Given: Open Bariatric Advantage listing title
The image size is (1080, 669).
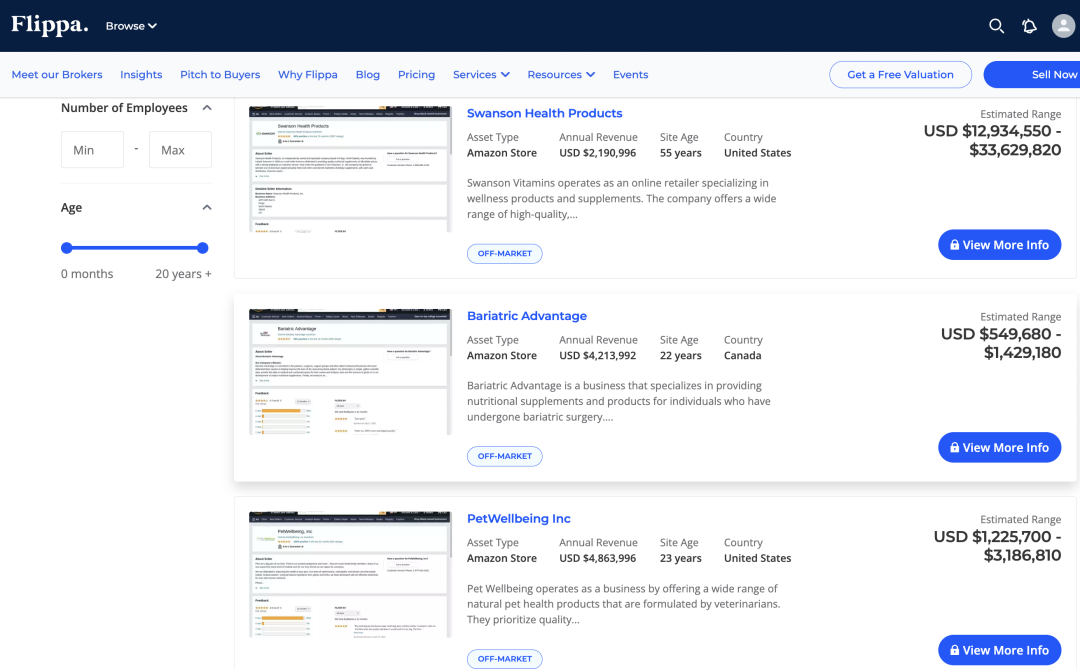Looking at the screenshot, I should tap(527, 316).
